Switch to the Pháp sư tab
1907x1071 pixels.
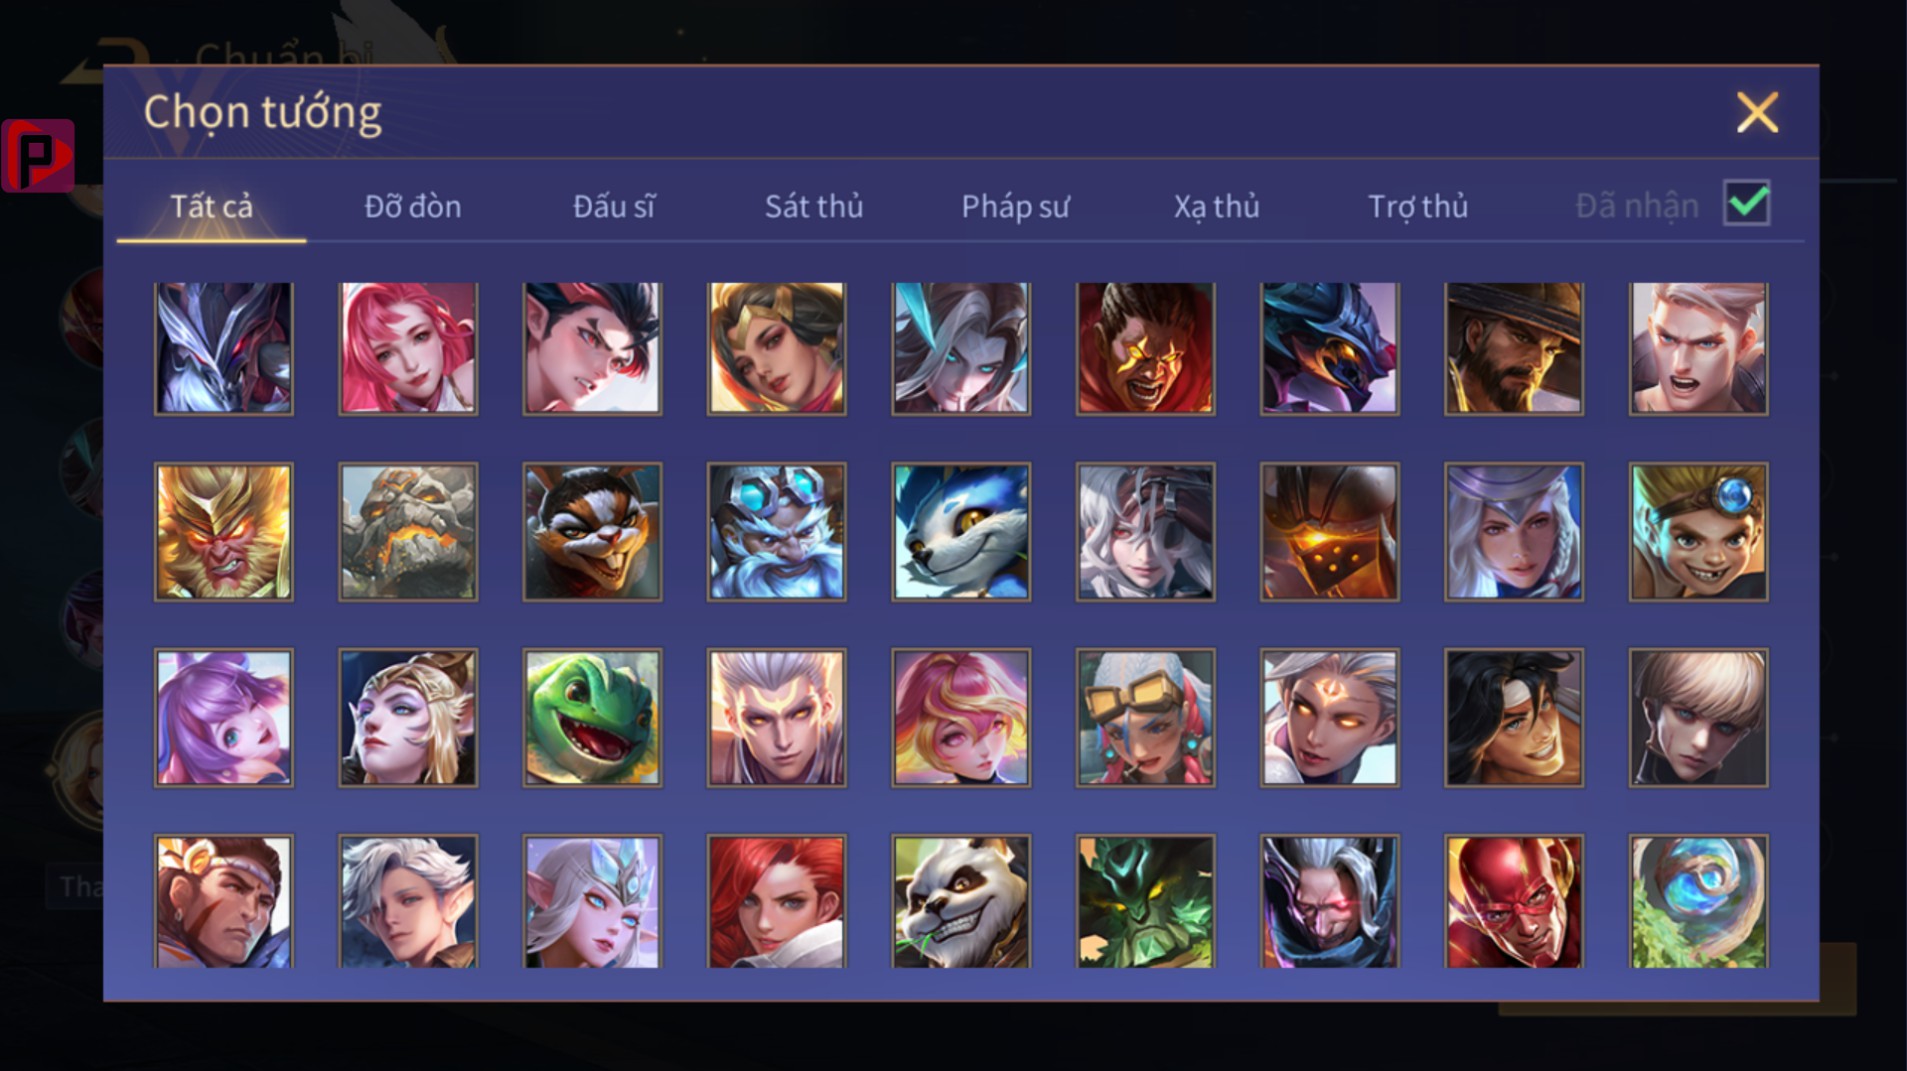[x=1015, y=206]
